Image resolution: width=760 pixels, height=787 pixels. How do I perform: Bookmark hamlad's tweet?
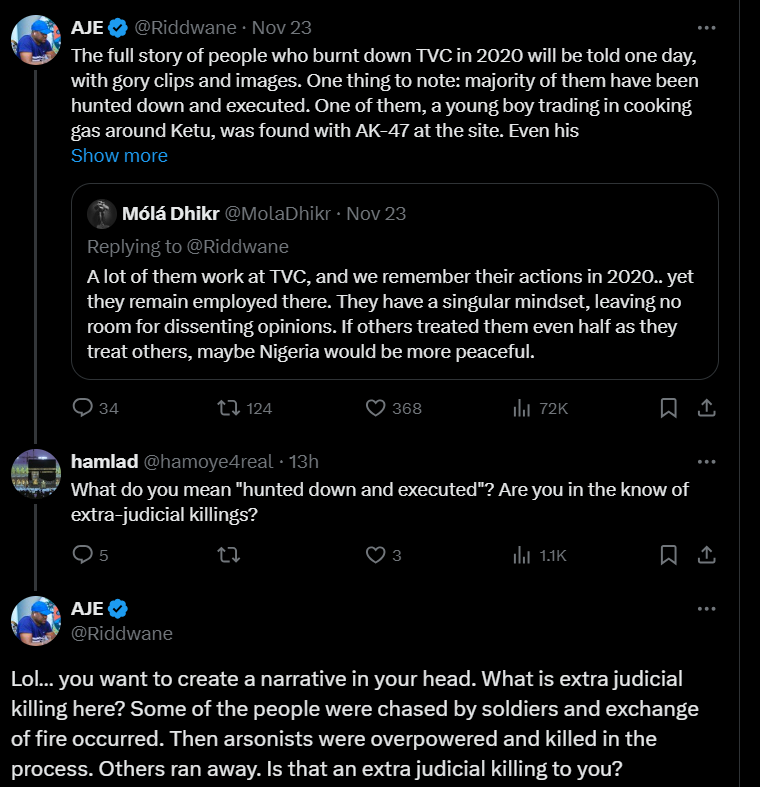[x=669, y=555]
